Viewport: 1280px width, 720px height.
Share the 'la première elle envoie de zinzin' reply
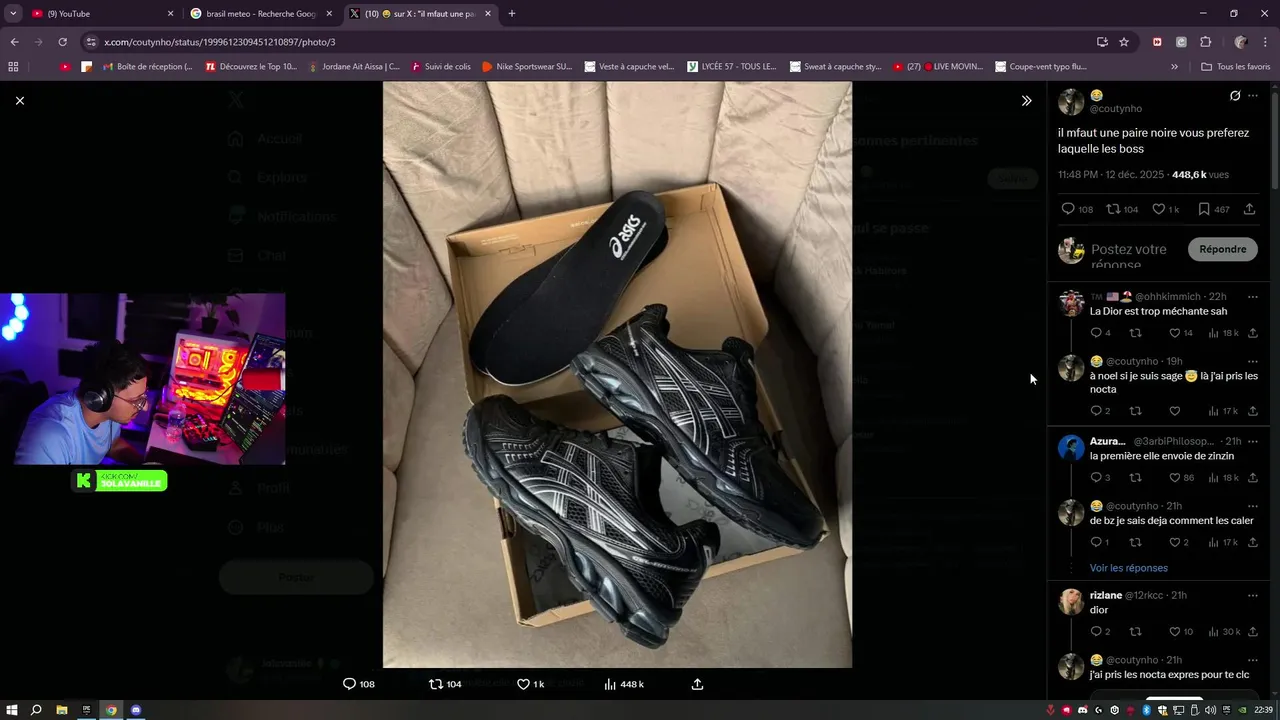pos(1252,478)
